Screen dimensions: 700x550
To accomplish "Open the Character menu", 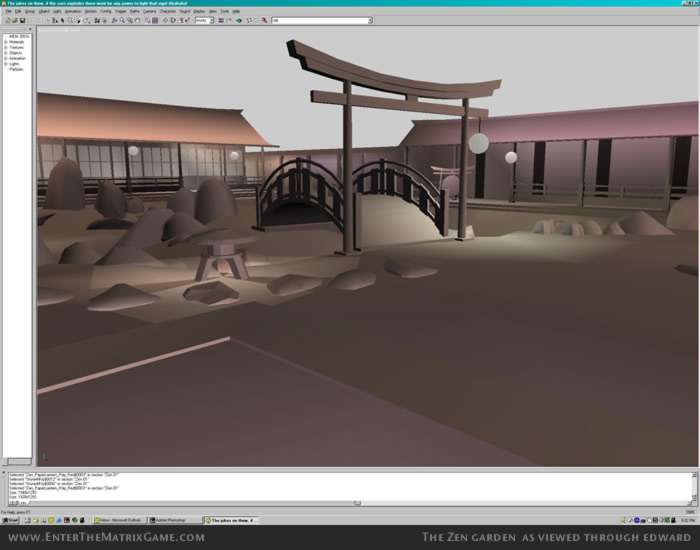I will pos(168,11).
